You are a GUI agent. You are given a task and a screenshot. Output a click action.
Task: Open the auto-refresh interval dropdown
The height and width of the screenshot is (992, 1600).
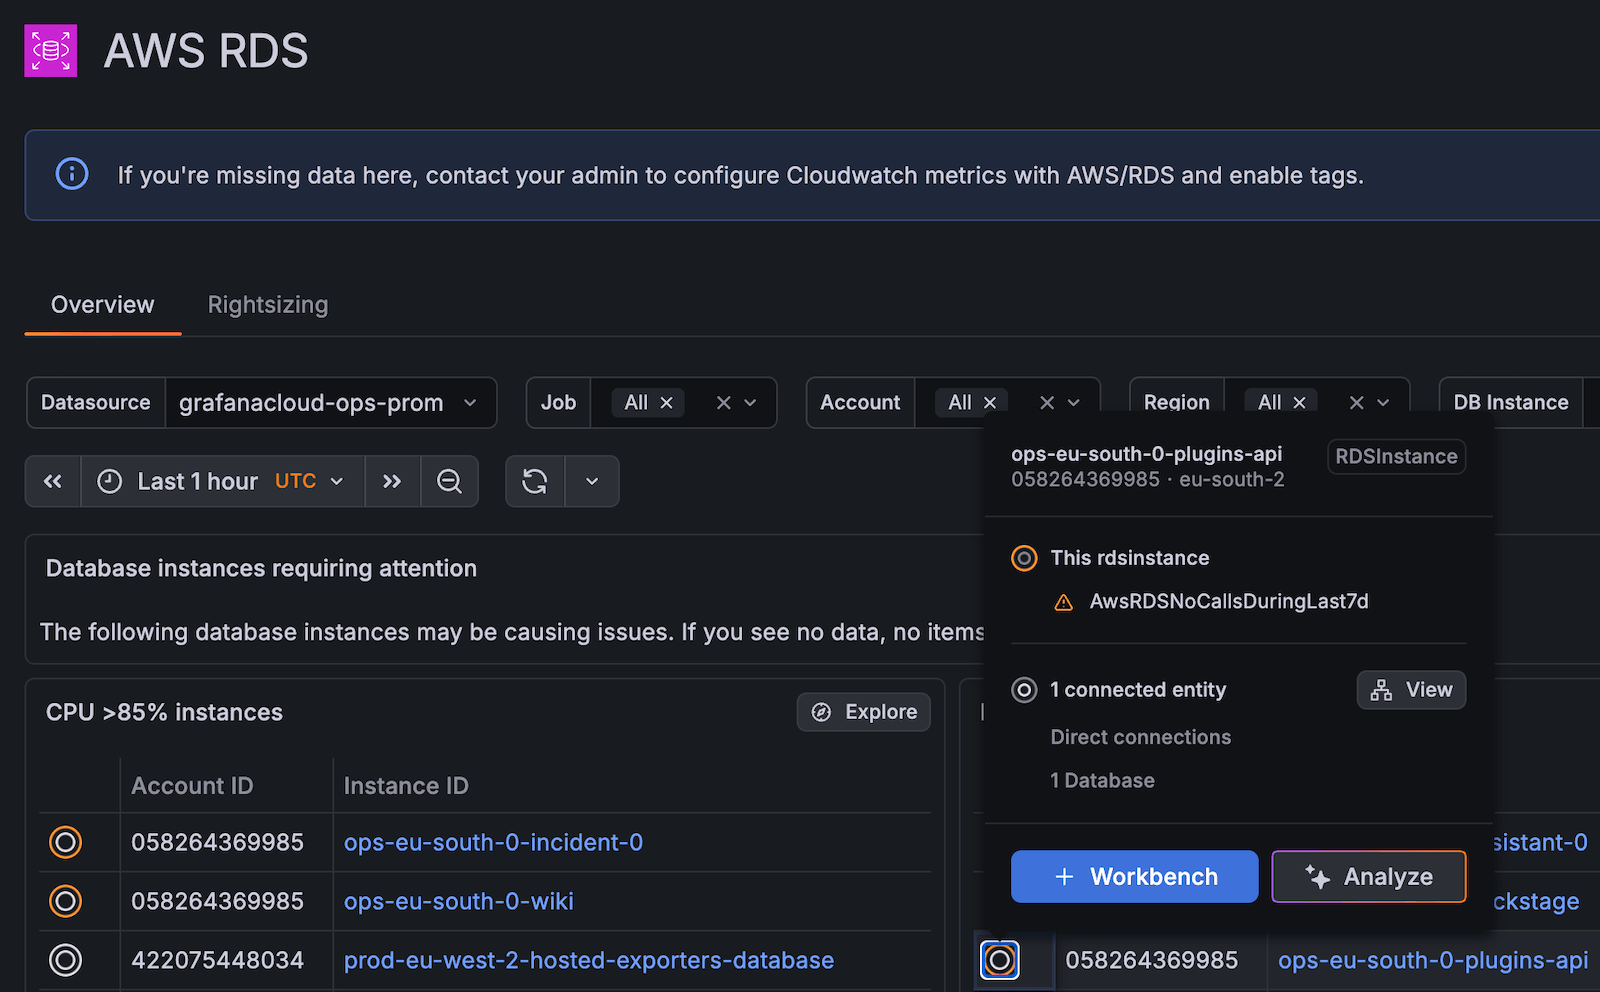click(x=592, y=481)
